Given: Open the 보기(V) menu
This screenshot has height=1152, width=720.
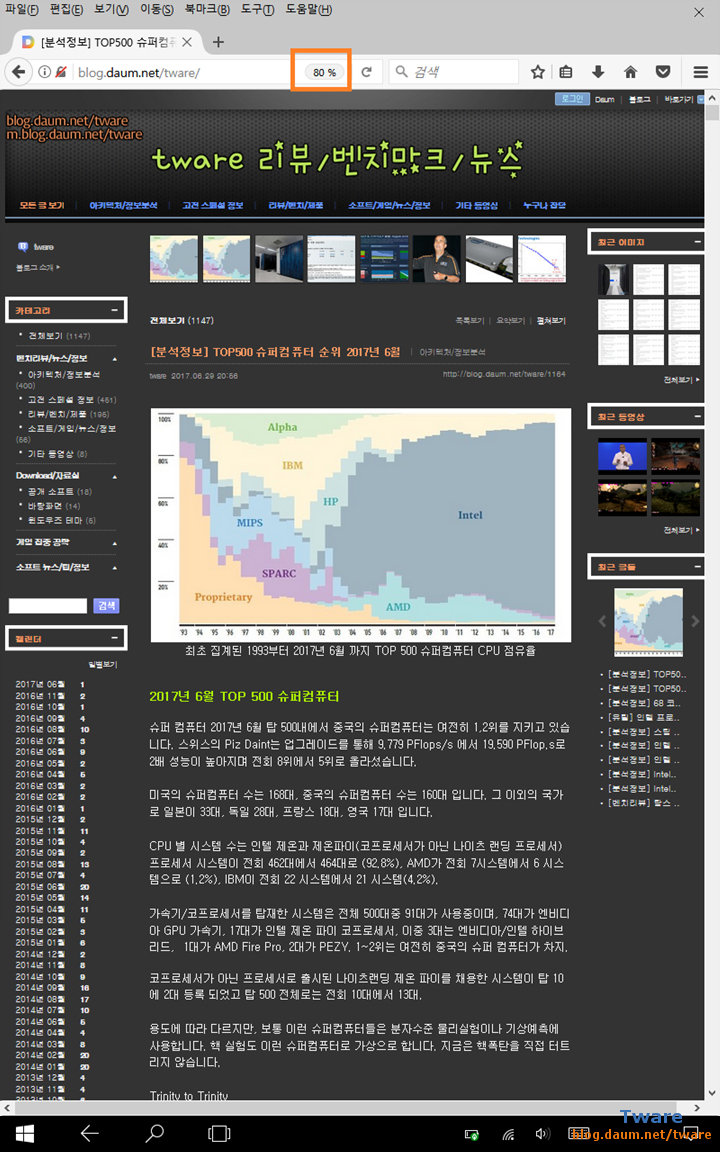Looking at the screenshot, I should click(112, 10).
